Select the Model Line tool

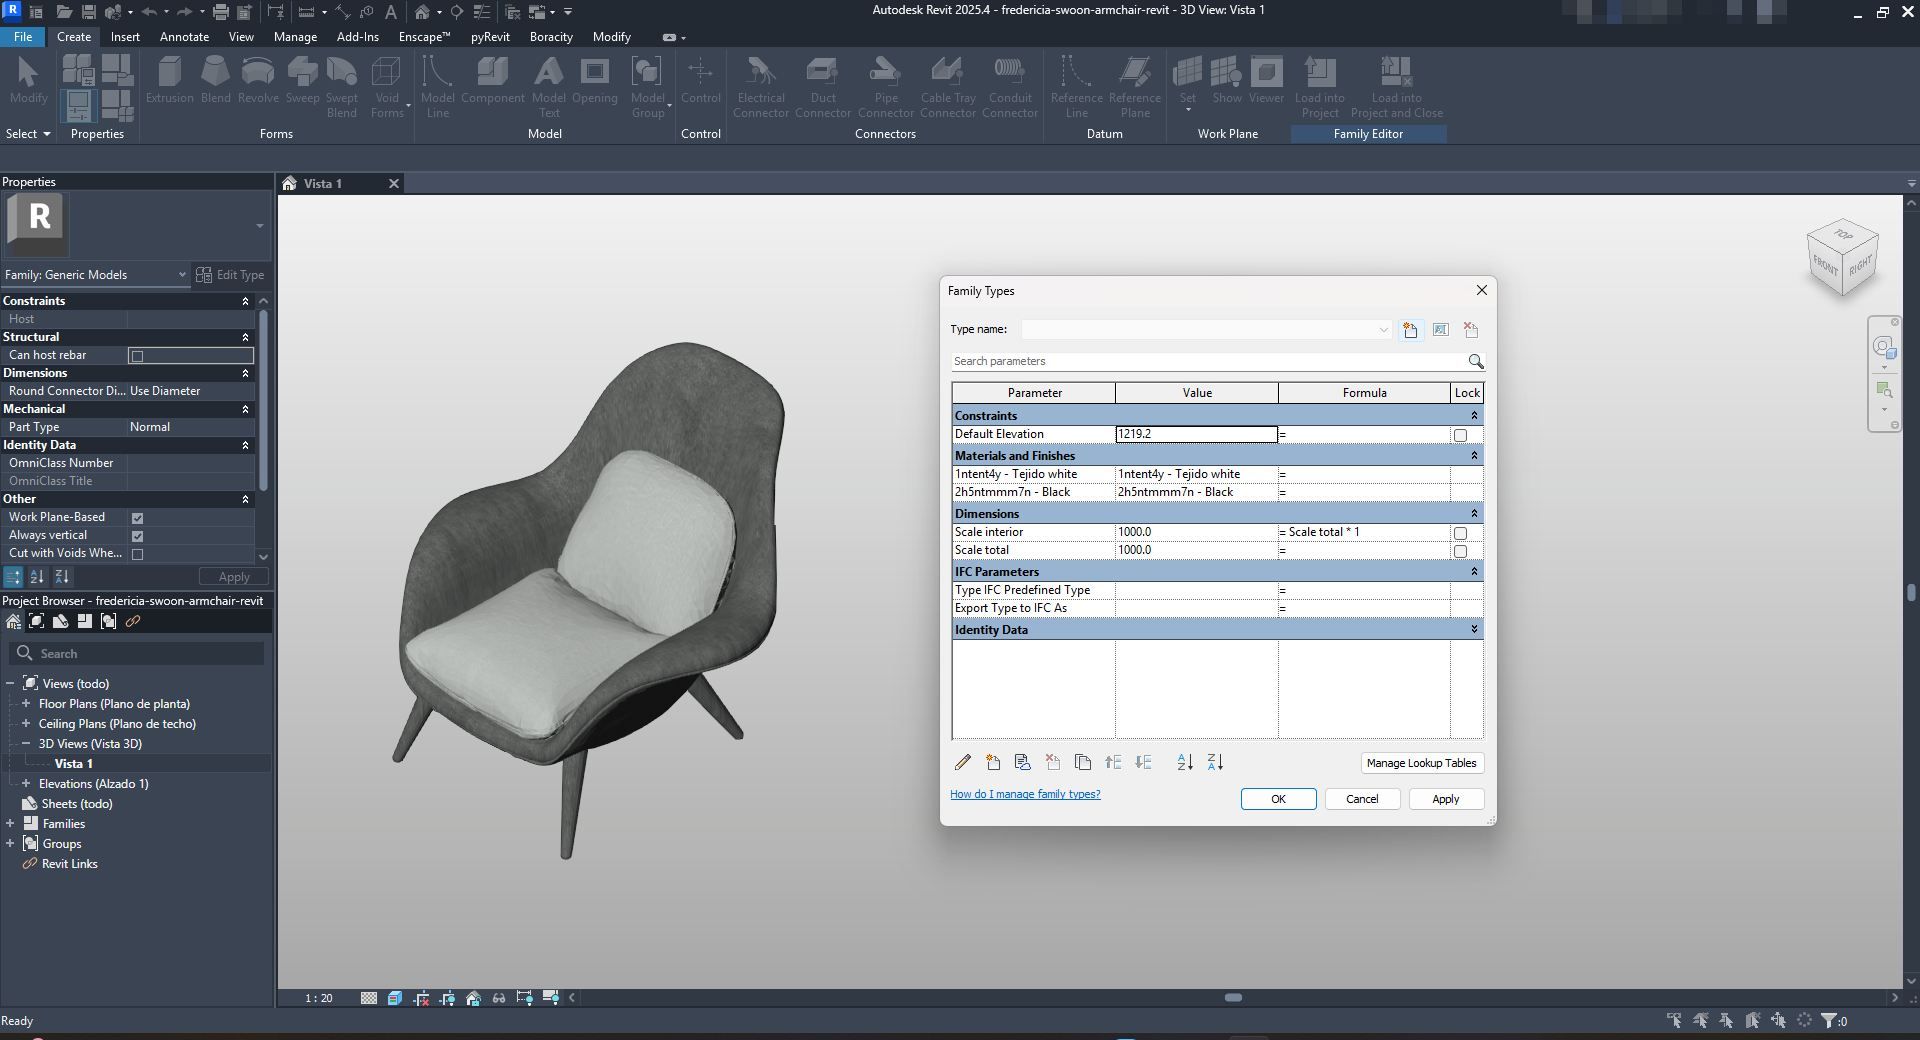coord(437,86)
